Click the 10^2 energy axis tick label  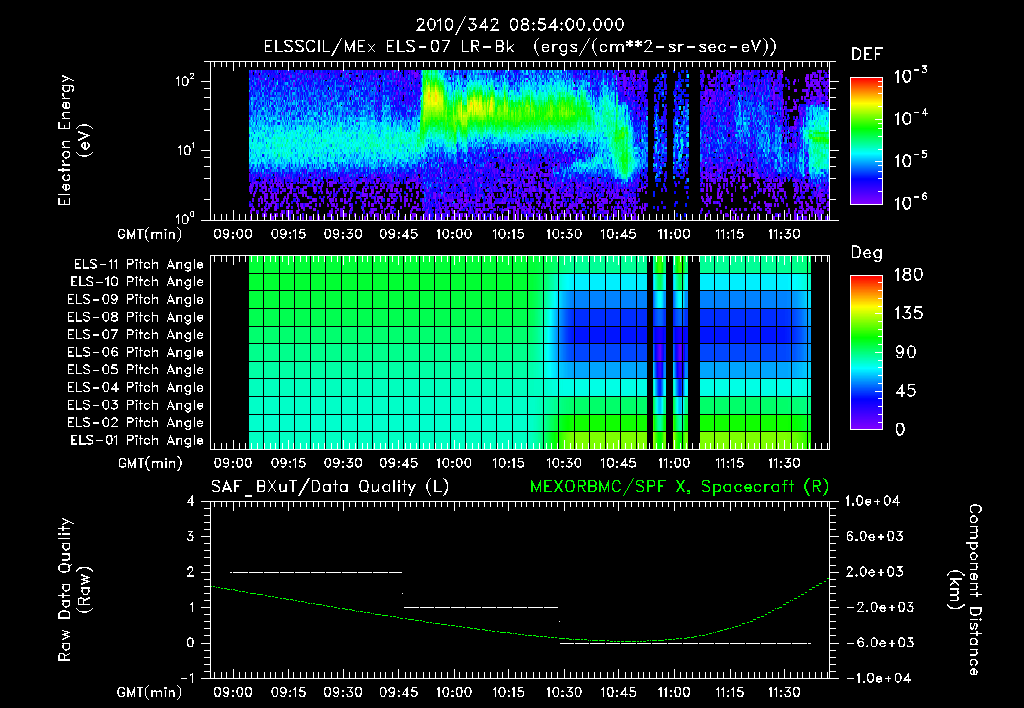(x=185, y=81)
